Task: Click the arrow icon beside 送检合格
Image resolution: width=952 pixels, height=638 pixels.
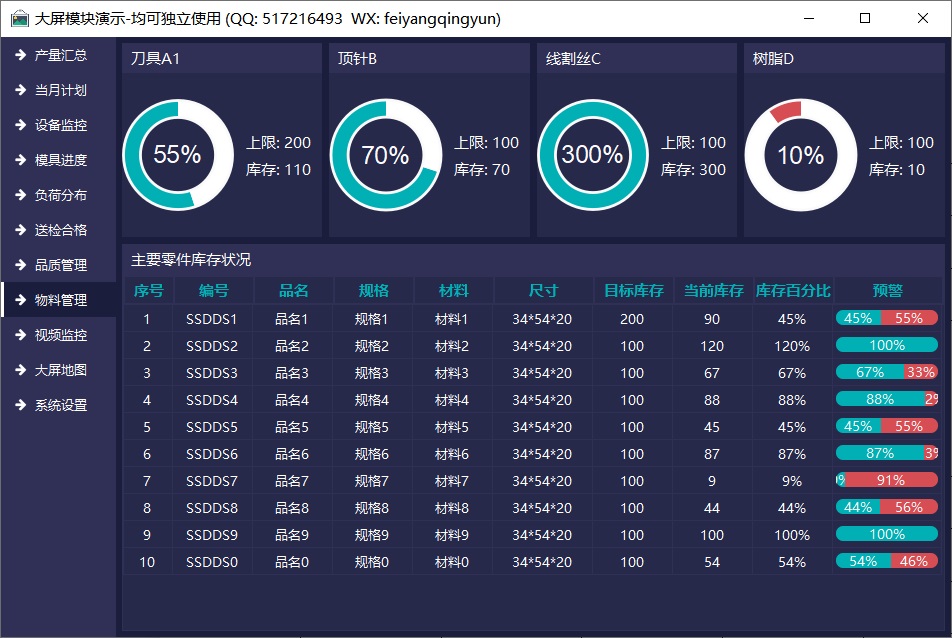Action: pyautogui.click(x=19, y=230)
